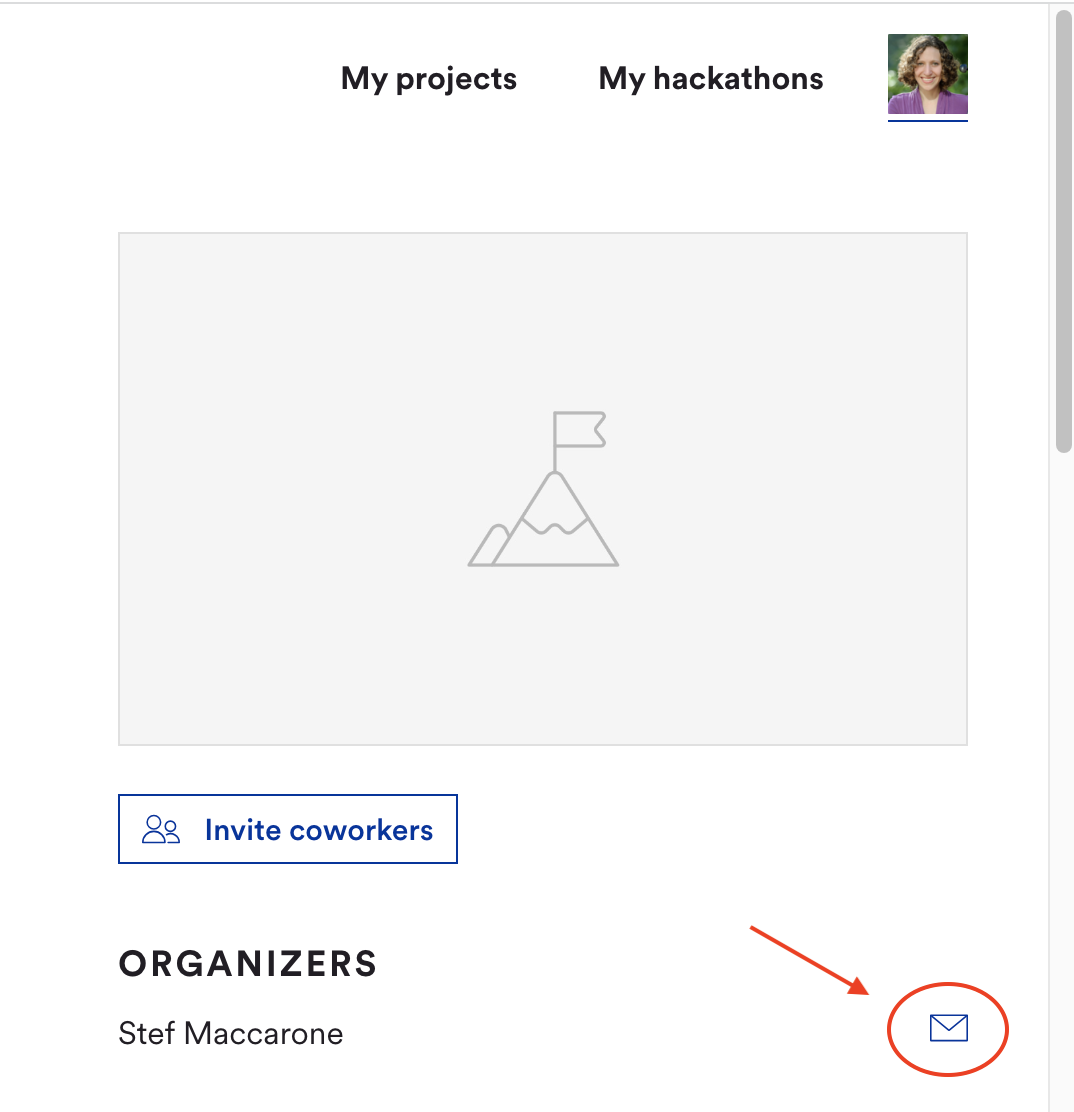Select the gray hackathon placeholder image

pos(543,489)
